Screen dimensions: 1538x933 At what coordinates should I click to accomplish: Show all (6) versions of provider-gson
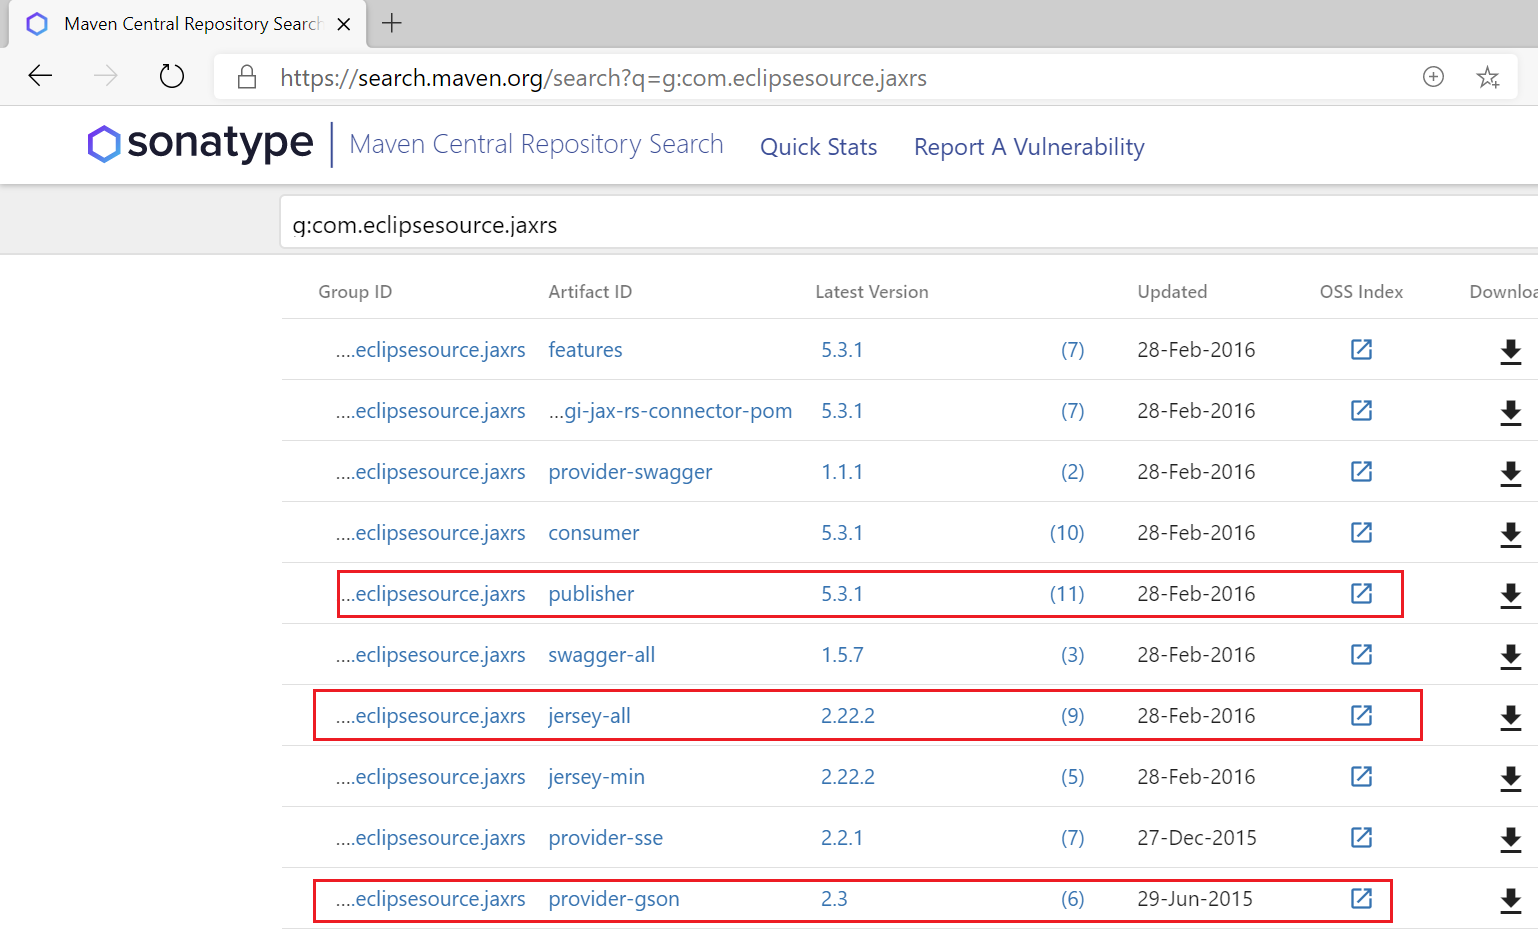point(1072,899)
